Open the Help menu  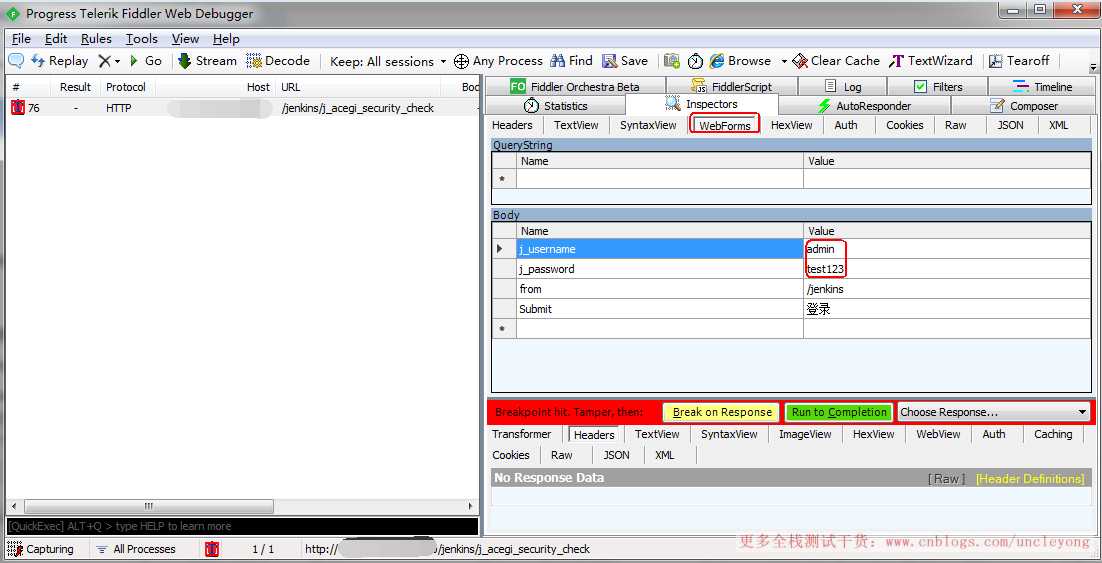pos(226,39)
